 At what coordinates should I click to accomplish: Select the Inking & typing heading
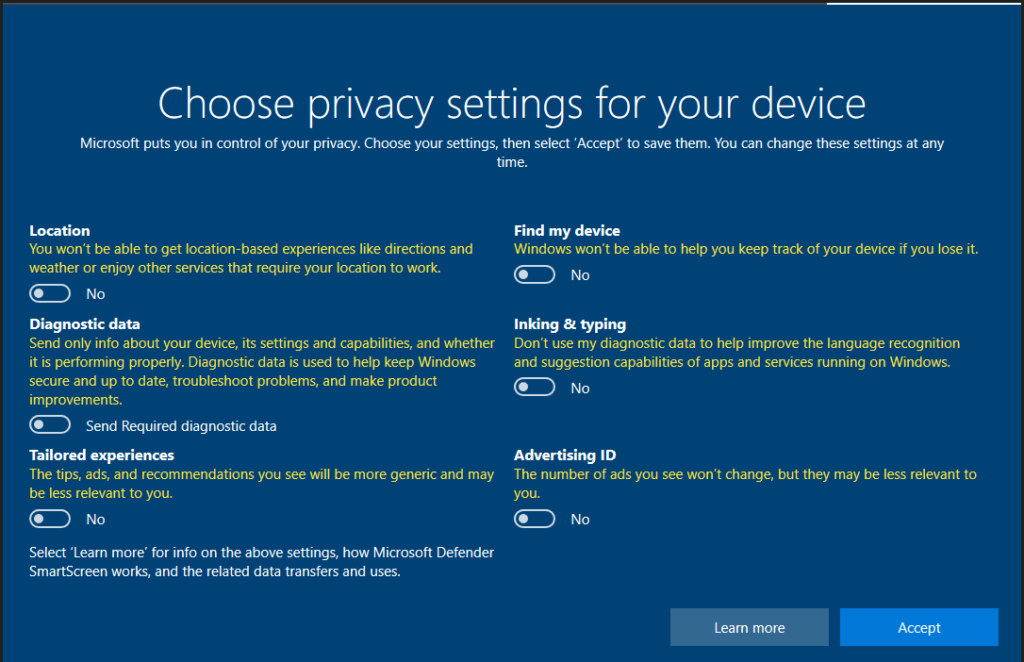(x=570, y=324)
